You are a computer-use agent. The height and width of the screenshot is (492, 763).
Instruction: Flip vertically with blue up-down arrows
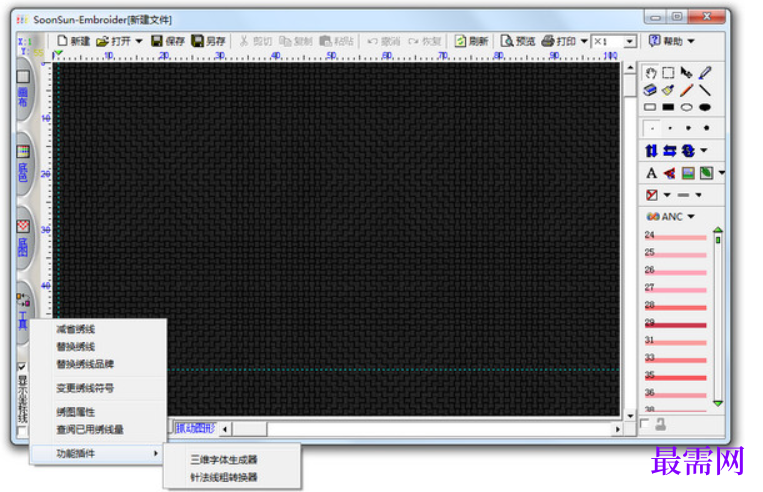(x=651, y=151)
